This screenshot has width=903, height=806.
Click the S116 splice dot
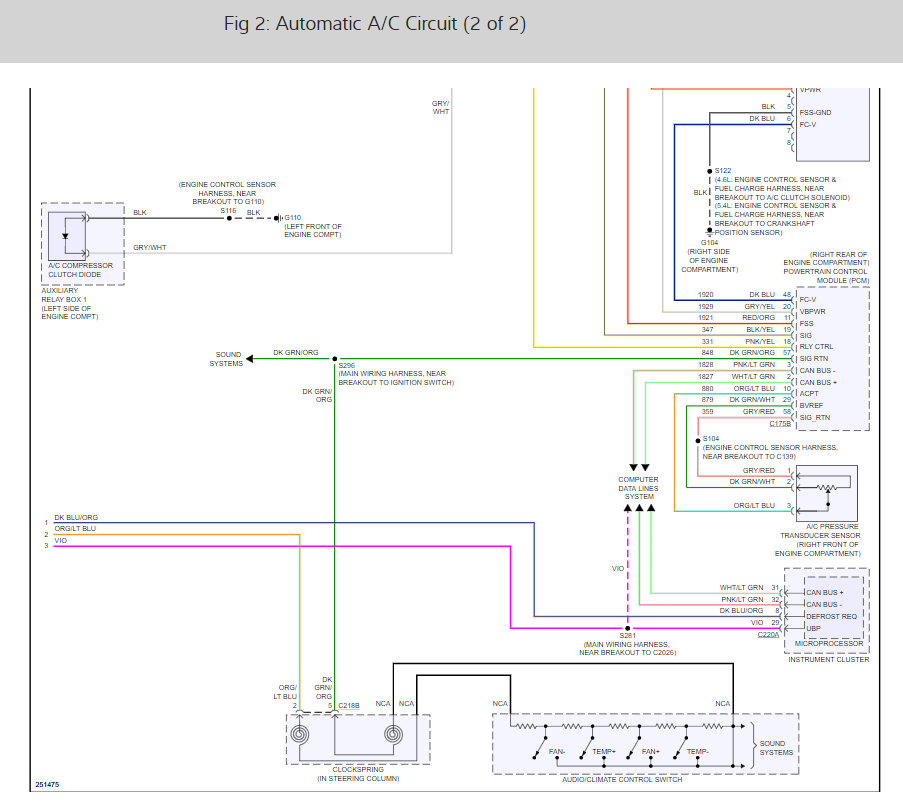(x=228, y=217)
